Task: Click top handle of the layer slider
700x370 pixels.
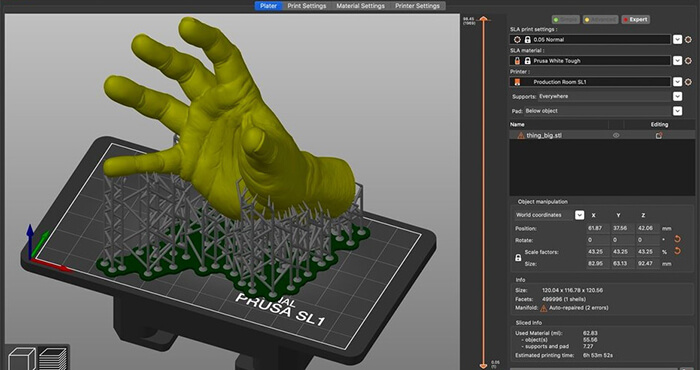Action: 483,19
